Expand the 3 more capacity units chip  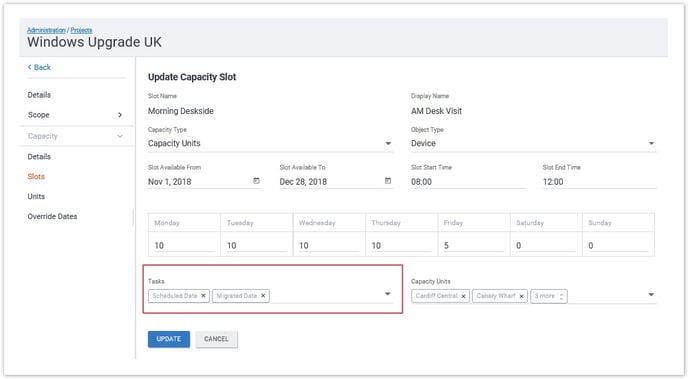[548, 296]
